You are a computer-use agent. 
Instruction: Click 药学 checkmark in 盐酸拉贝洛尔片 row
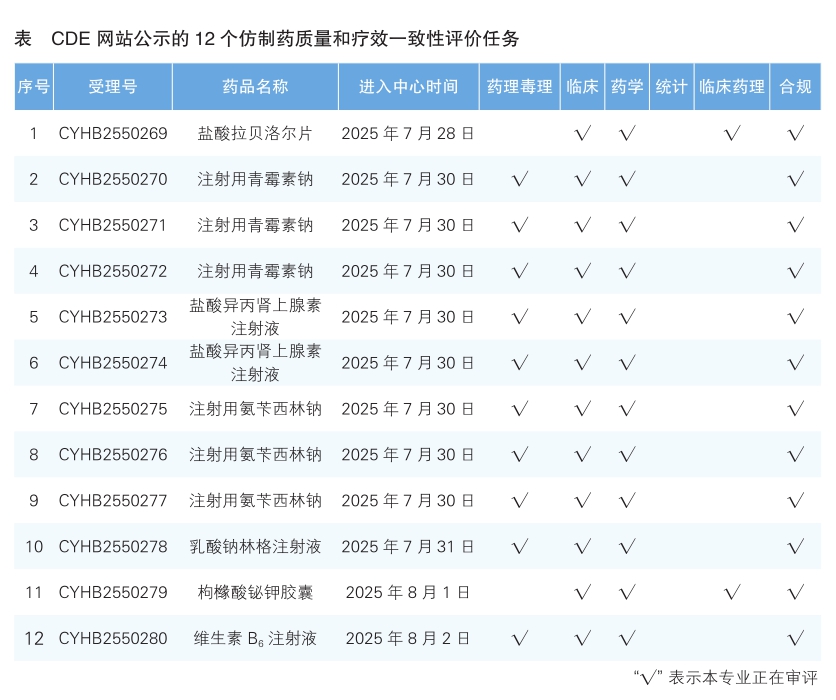tap(627, 134)
